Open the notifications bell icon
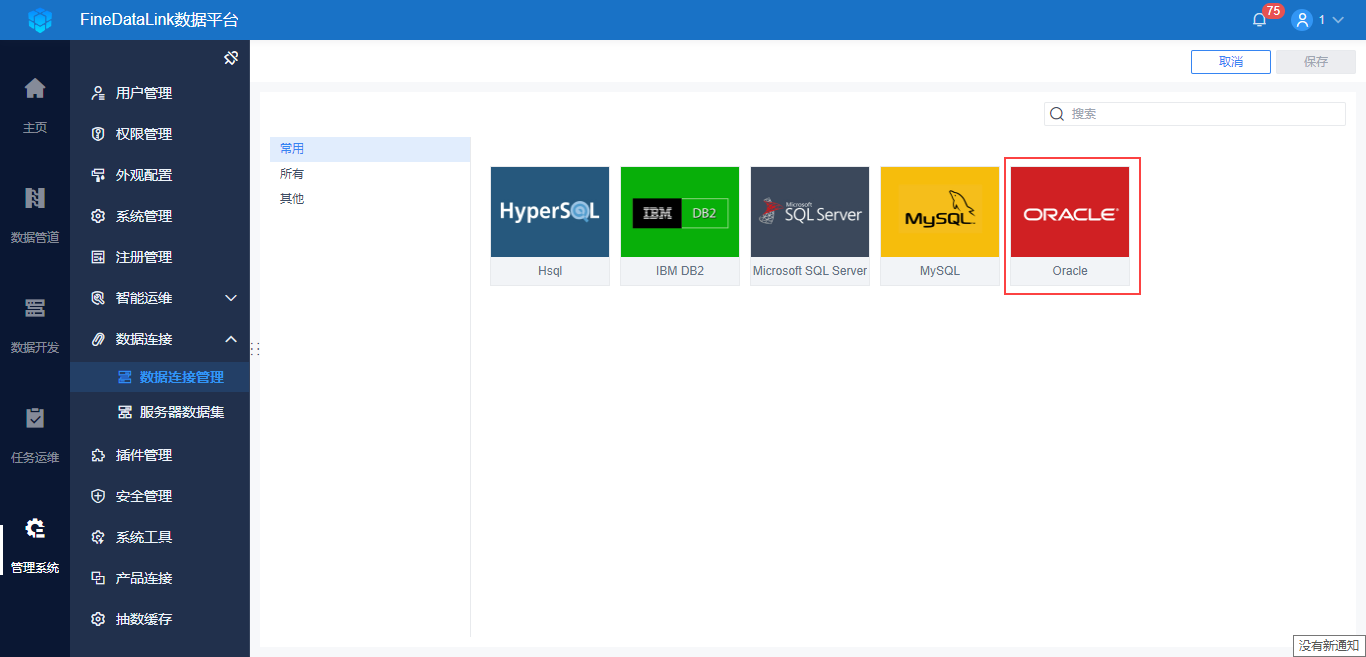The image size is (1366, 657). tap(1259, 20)
